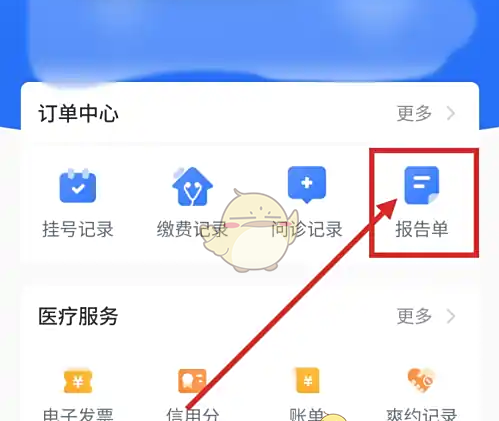Expand 订单中心 with its chevron arrow
The height and width of the screenshot is (421, 499).
click(451, 113)
